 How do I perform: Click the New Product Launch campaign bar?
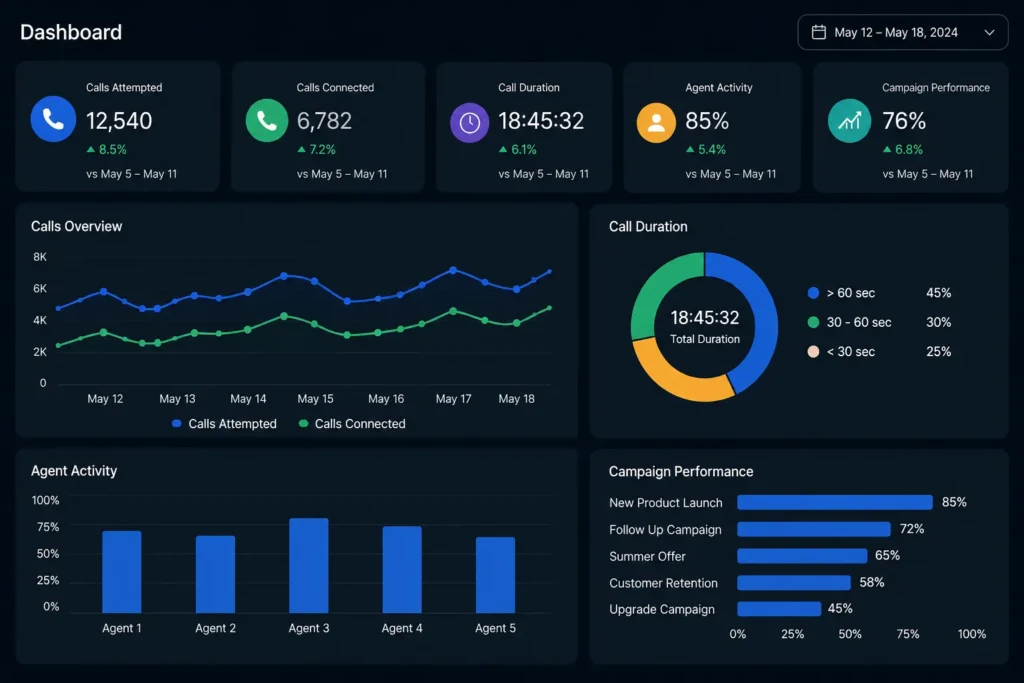(835, 502)
